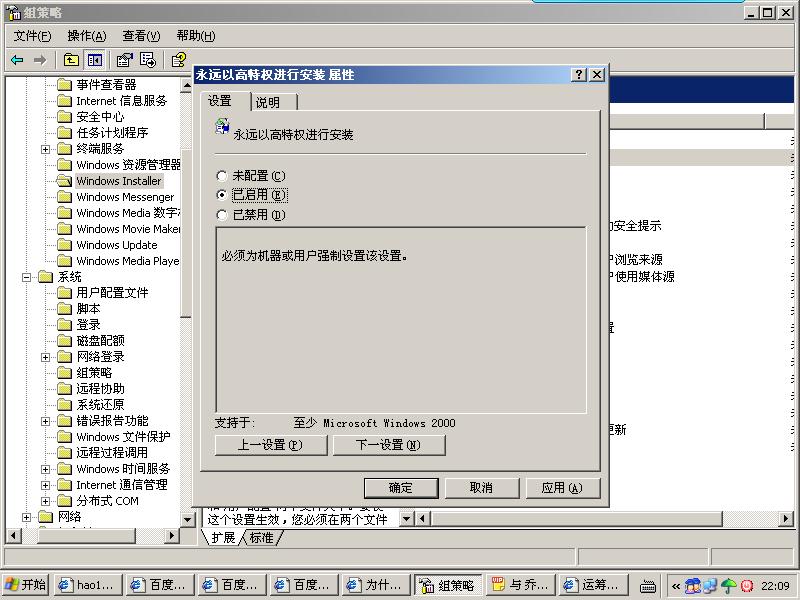This screenshot has width=800, height=600.
Task: Click the dialog's question-mark help button
Action: point(579,74)
